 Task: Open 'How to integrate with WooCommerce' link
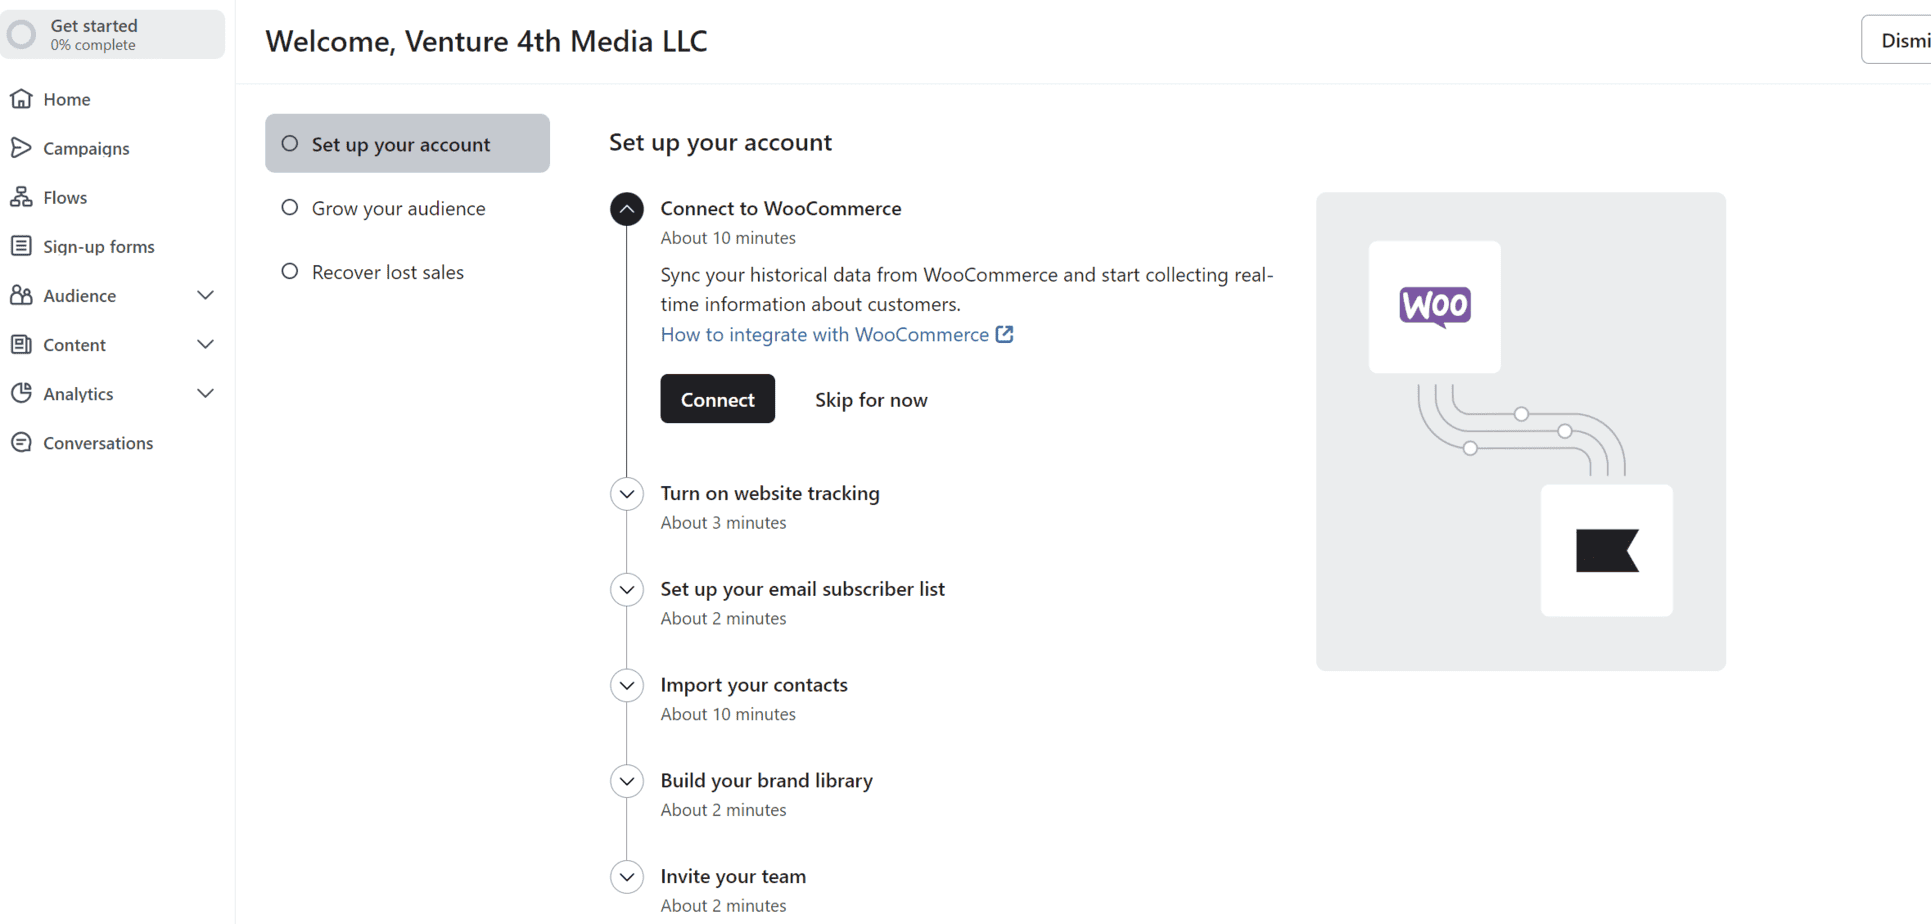point(825,335)
